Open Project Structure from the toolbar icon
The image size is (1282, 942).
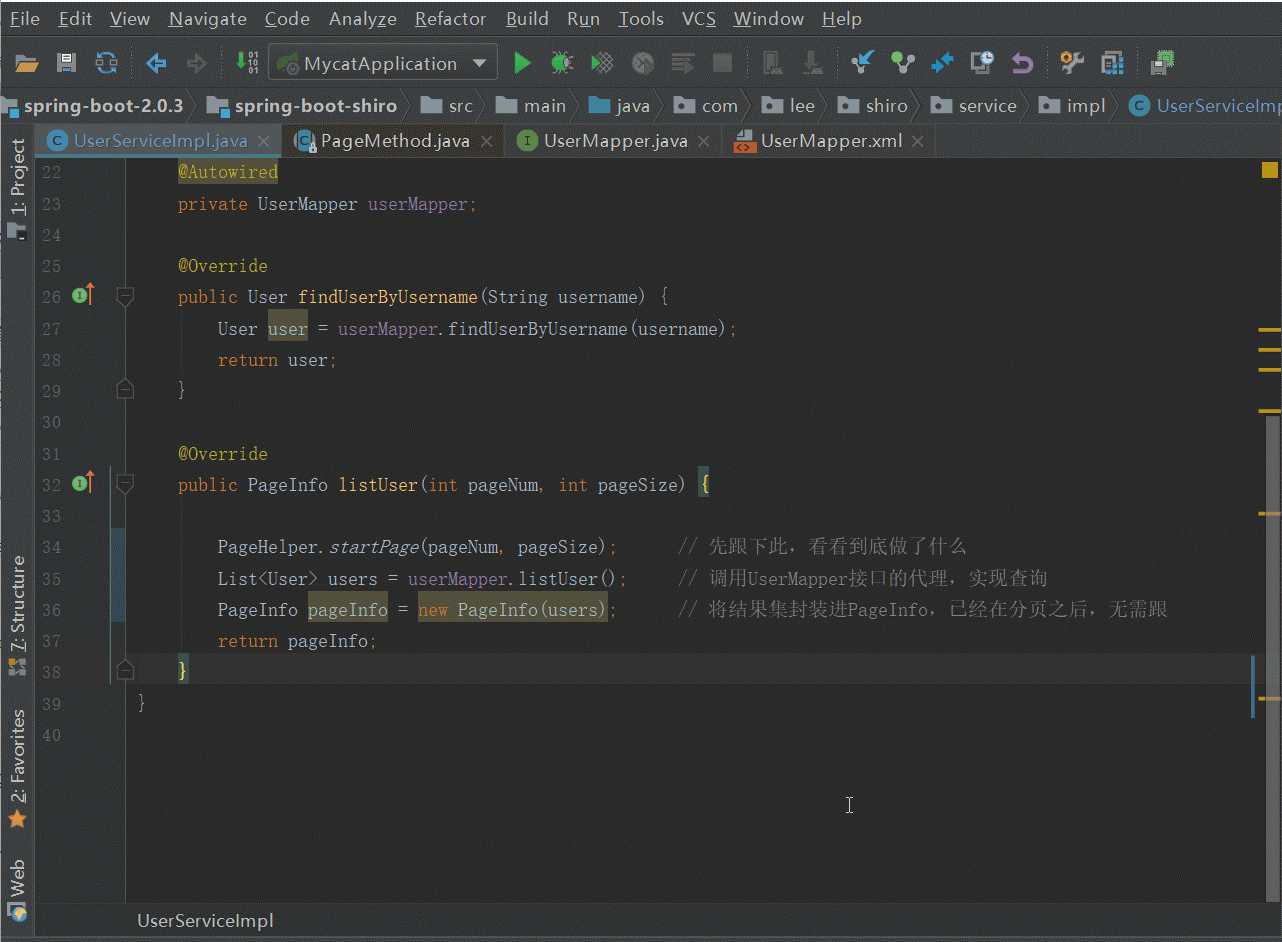point(1112,64)
